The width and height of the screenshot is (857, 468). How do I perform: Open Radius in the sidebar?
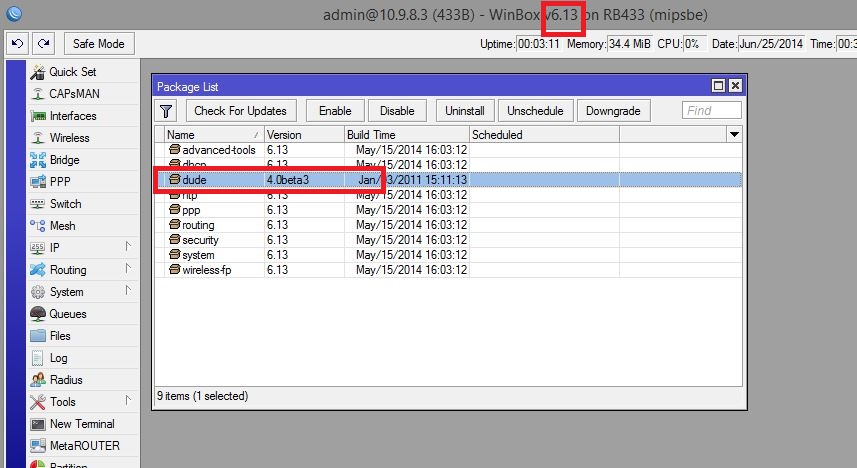click(x=66, y=379)
